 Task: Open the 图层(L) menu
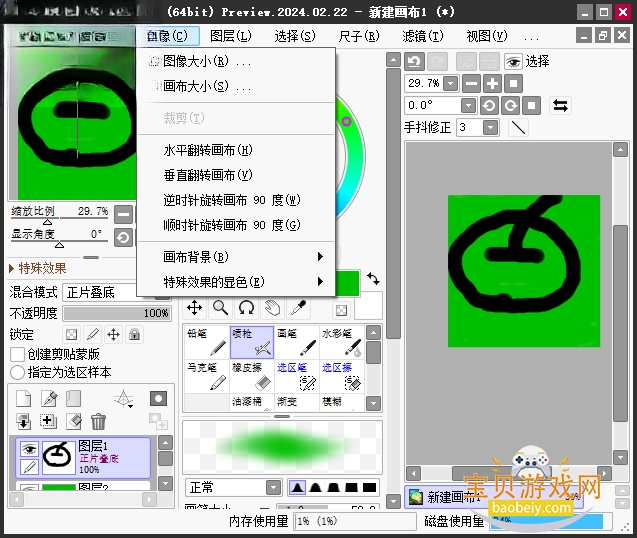click(231, 36)
